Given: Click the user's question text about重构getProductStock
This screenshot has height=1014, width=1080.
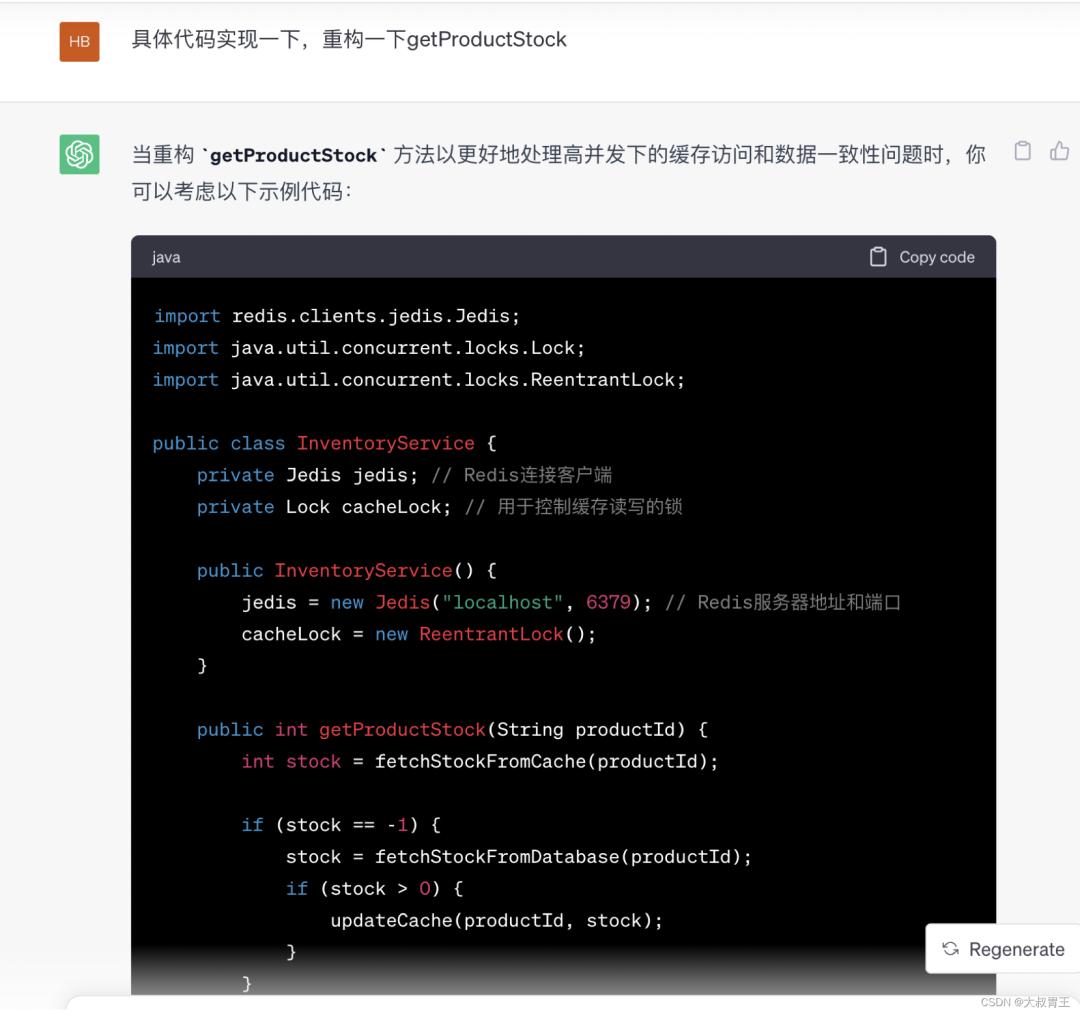Looking at the screenshot, I should [x=347, y=39].
